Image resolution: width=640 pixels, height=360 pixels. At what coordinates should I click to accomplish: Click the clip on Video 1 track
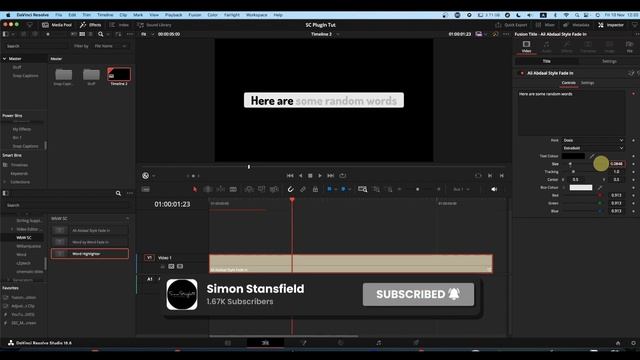(351, 263)
